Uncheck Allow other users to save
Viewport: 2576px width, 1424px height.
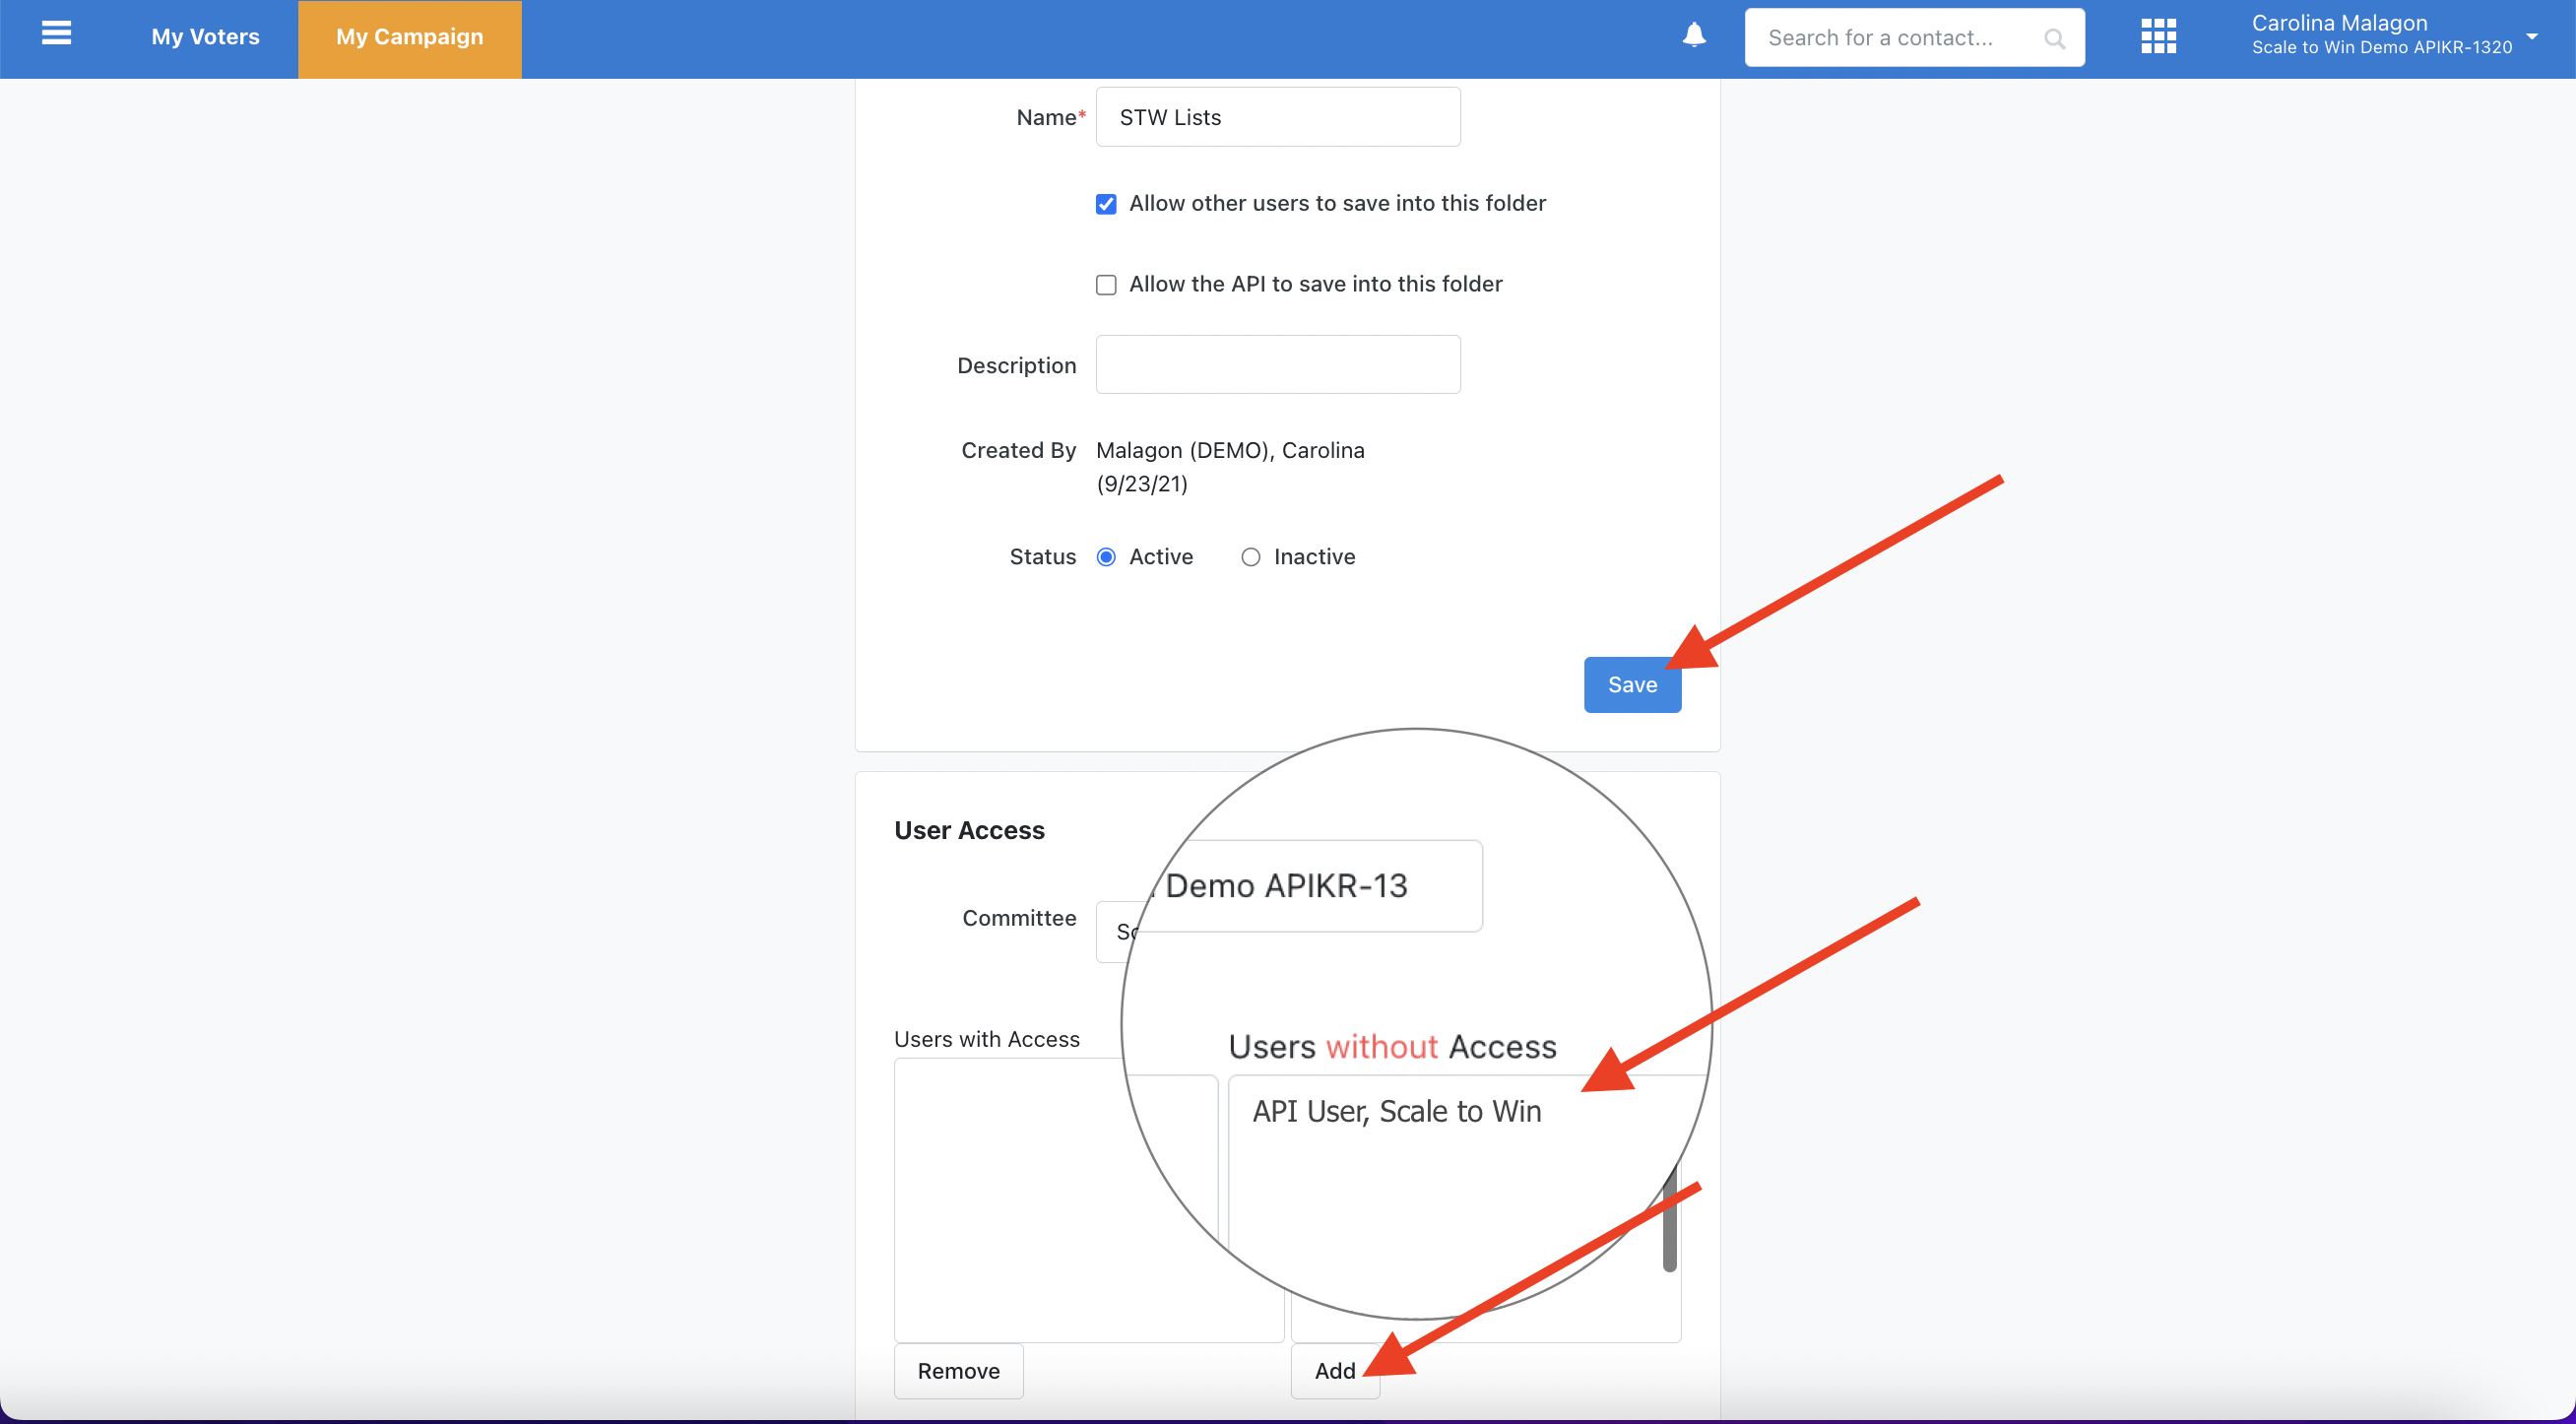(1105, 204)
